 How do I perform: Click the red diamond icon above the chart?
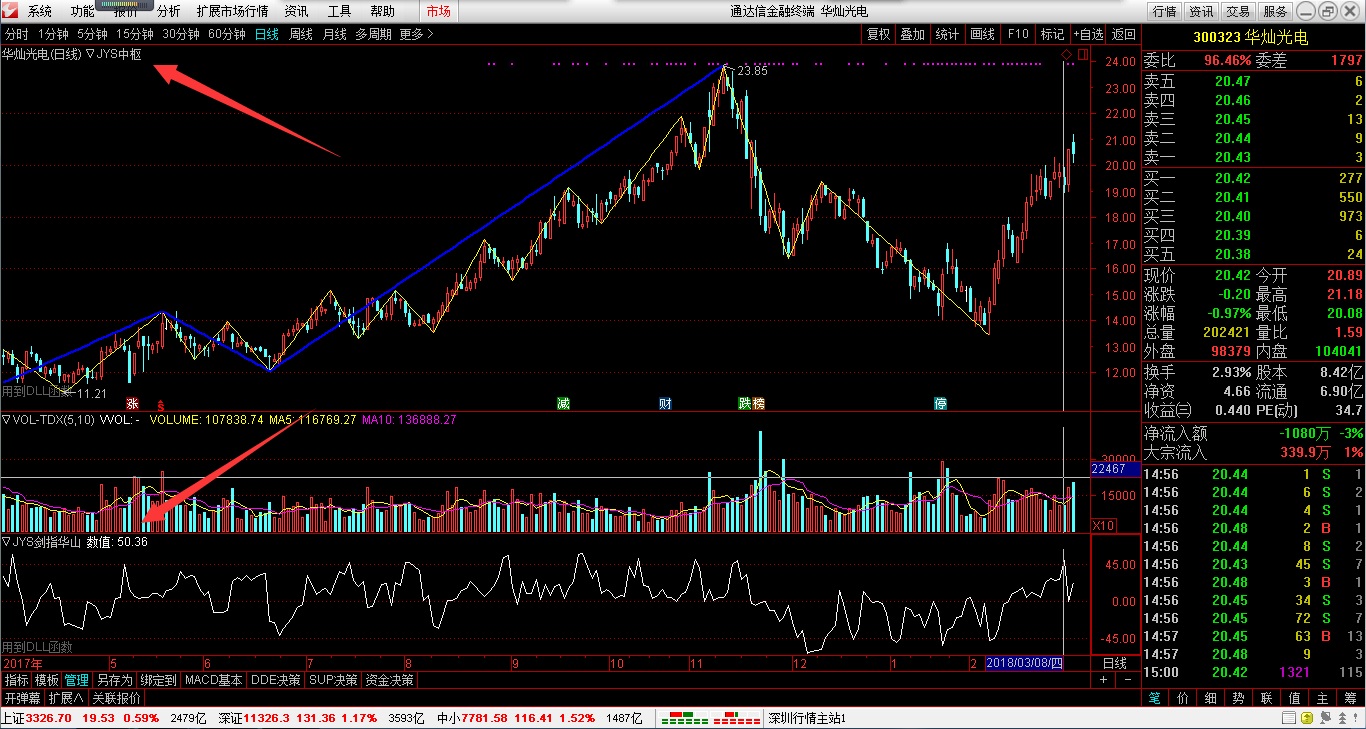[x=1066, y=53]
